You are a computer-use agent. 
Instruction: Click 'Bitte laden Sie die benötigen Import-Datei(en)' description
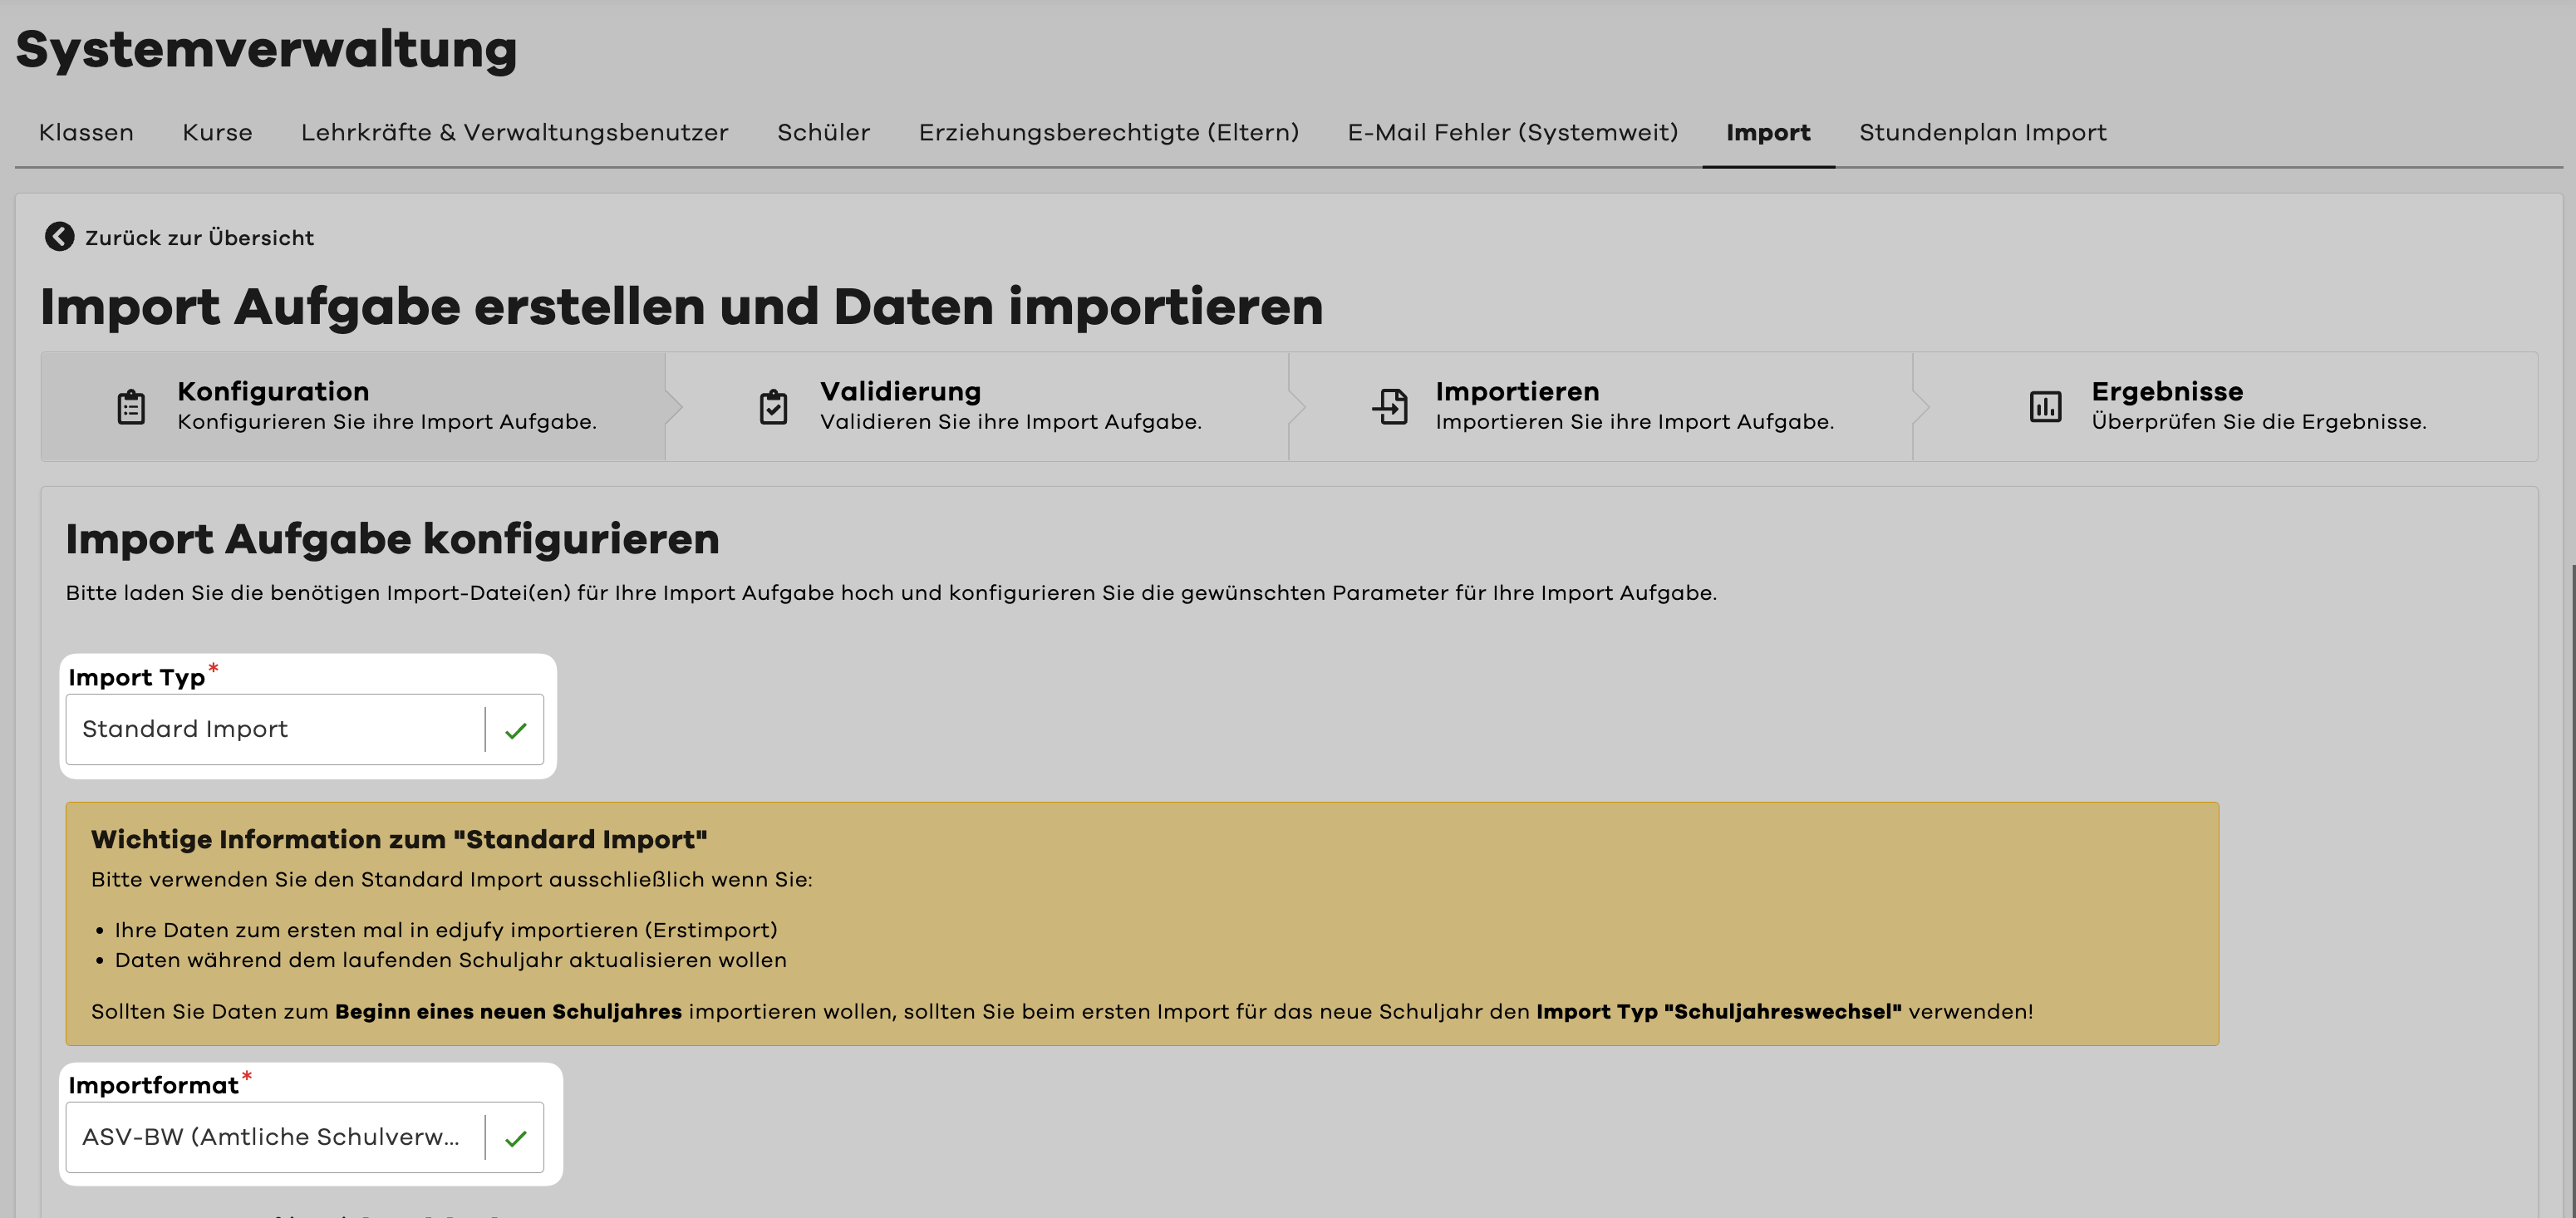tap(891, 594)
